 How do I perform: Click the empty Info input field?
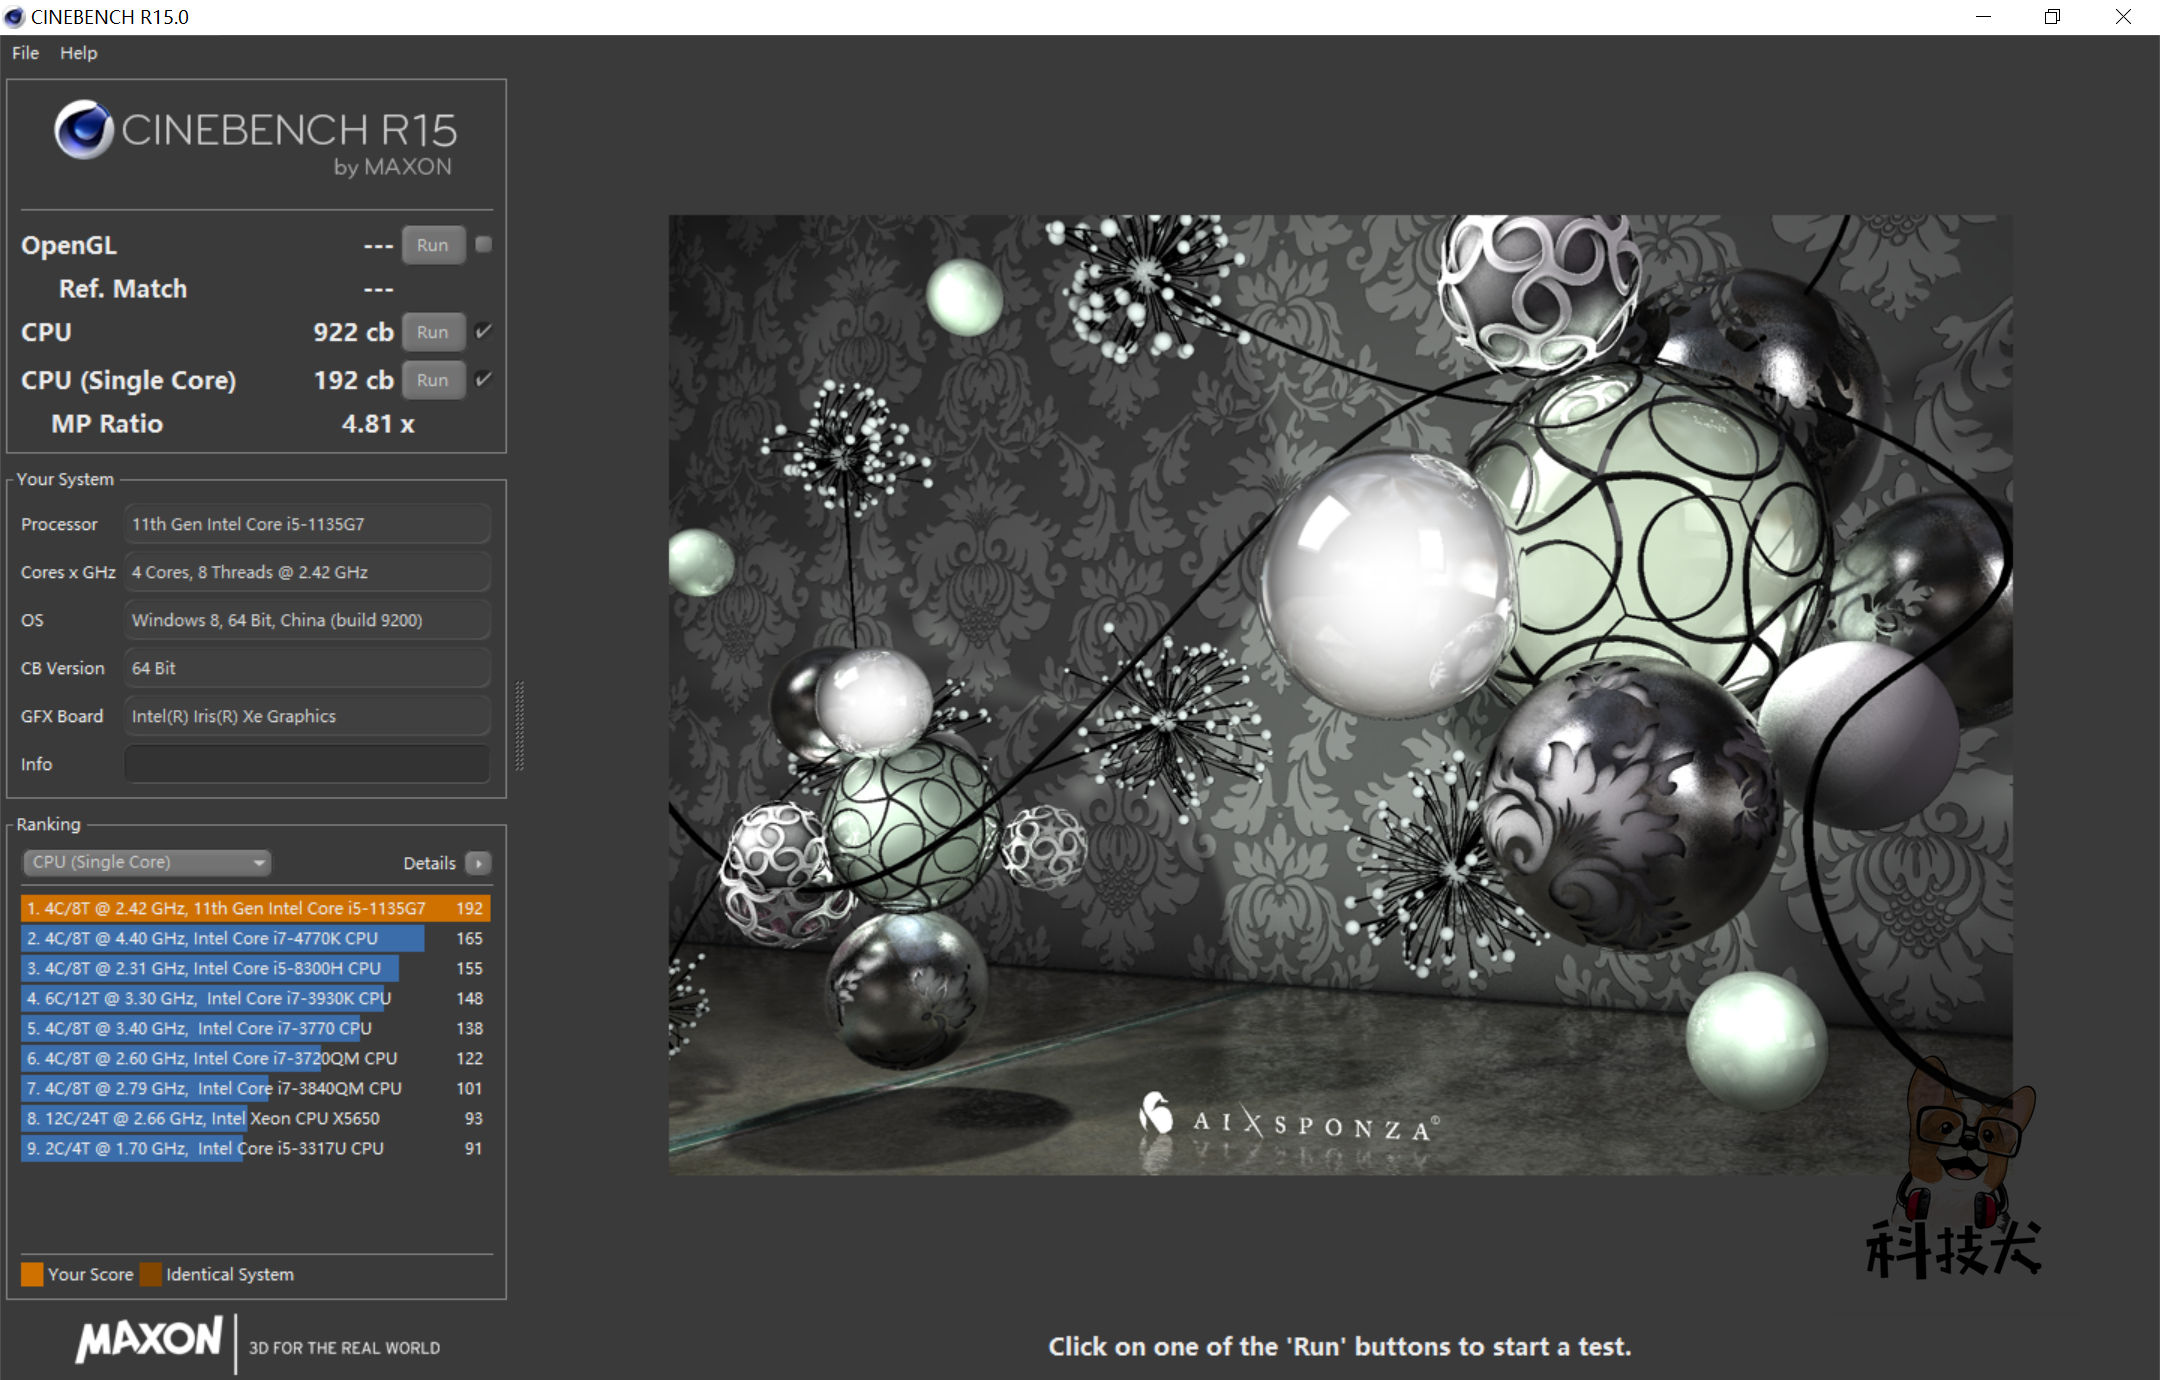pyautogui.click(x=307, y=764)
